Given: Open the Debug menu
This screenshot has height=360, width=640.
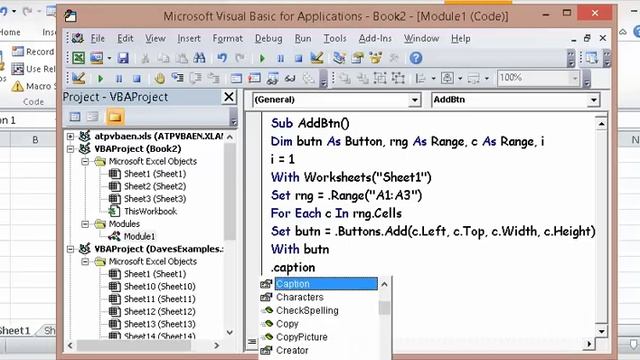Looking at the screenshot, I should tap(269, 38).
